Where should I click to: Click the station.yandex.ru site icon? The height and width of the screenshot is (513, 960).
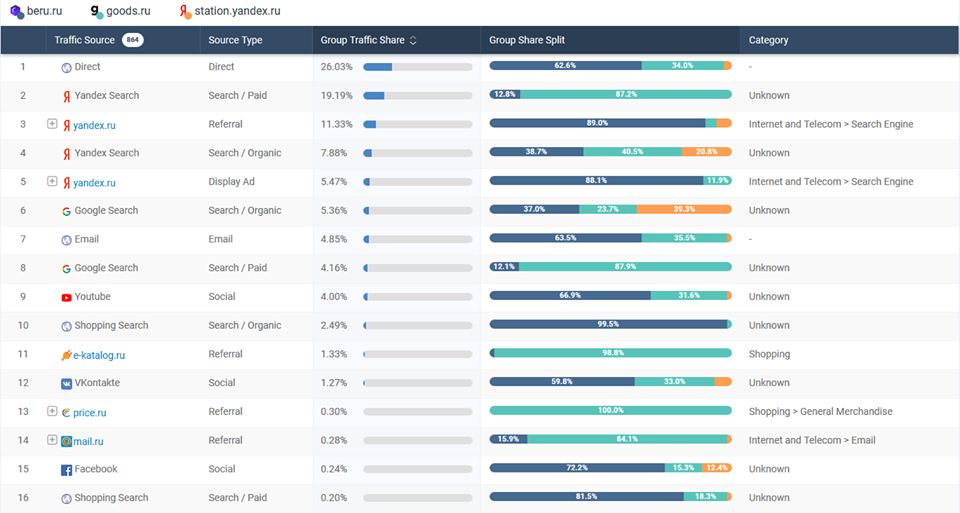click(185, 11)
